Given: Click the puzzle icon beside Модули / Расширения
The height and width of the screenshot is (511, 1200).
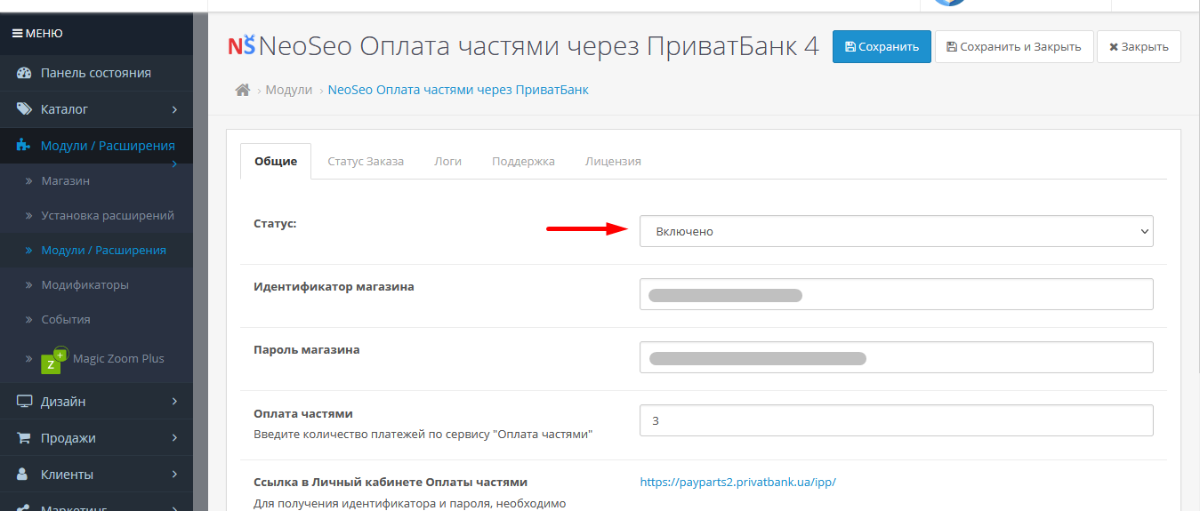Looking at the screenshot, I should (x=24, y=145).
